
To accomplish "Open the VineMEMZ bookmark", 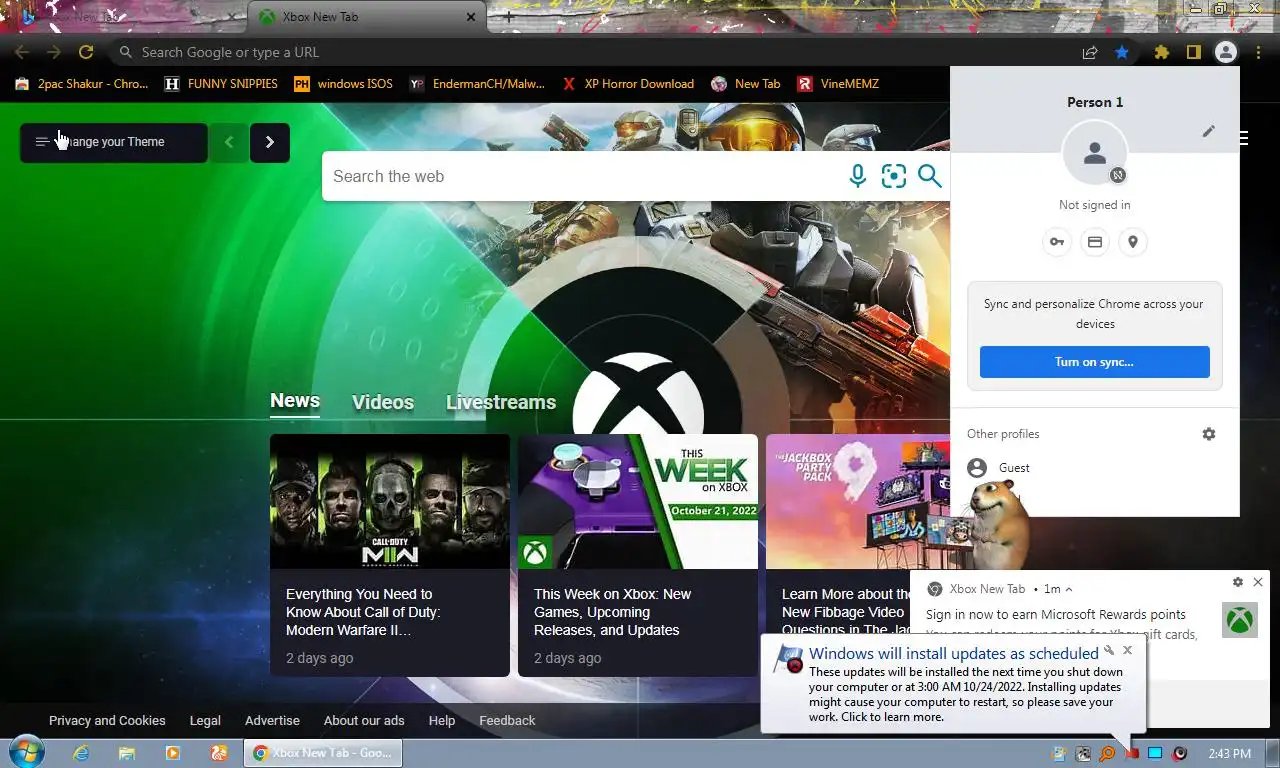I will pos(838,84).
